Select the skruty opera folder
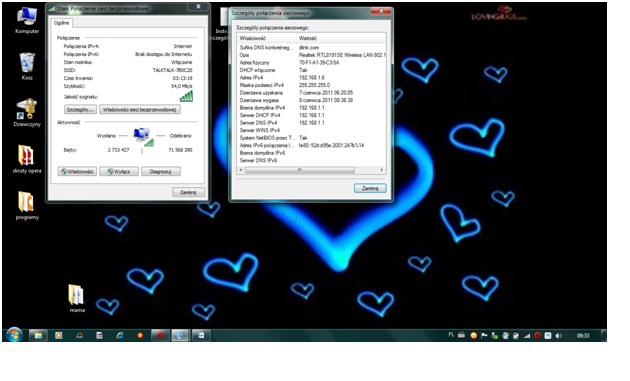Image resolution: width=630 pixels, height=381 pixels. tap(27, 159)
